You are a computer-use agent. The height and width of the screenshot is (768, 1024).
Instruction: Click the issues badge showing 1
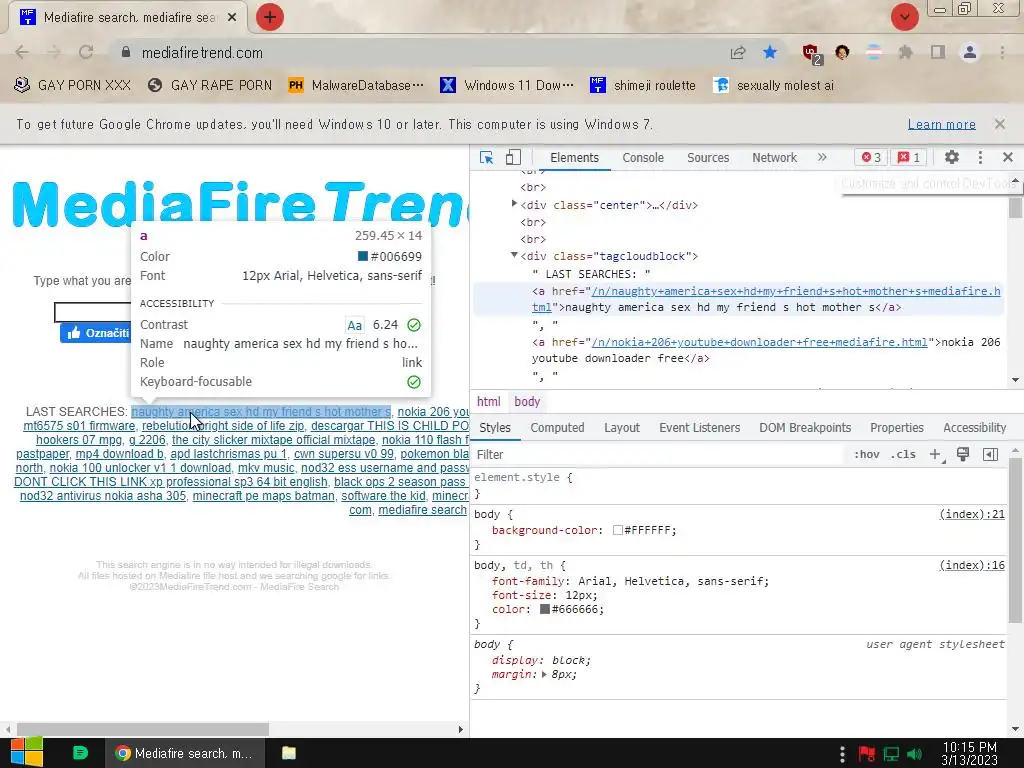908,157
